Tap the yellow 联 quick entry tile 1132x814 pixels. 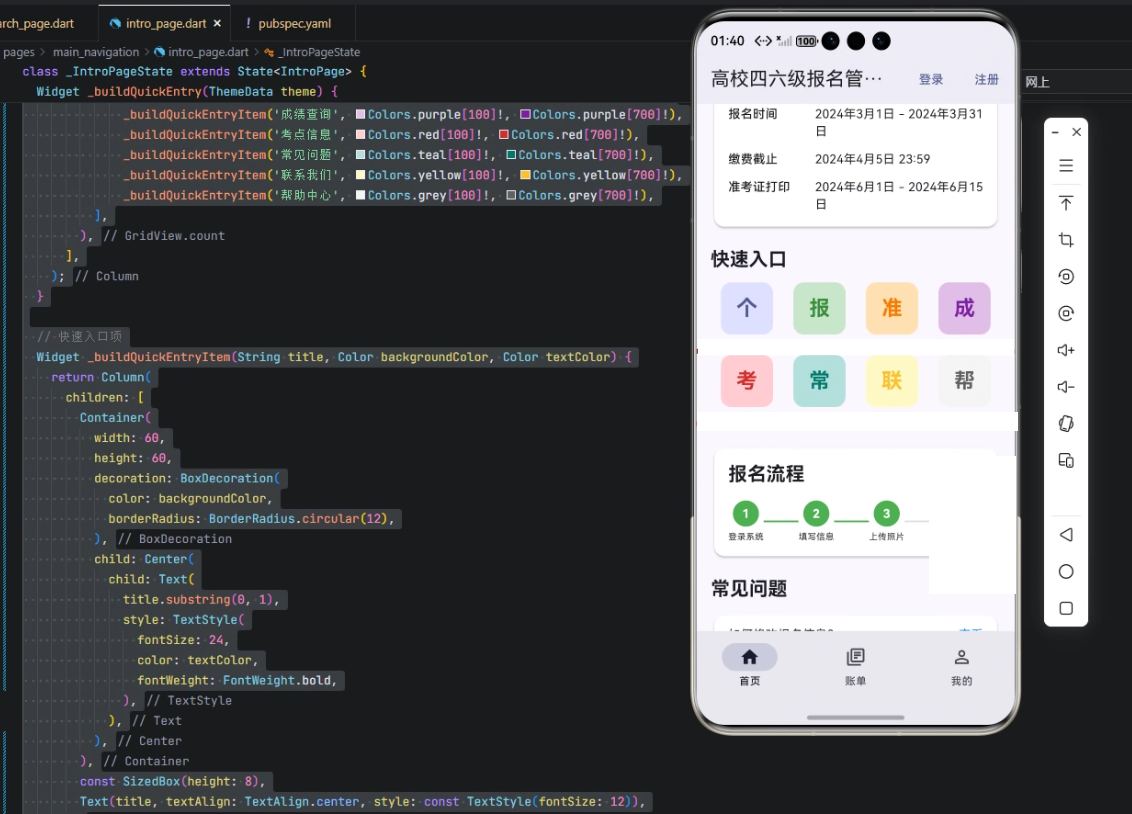coord(892,380)
